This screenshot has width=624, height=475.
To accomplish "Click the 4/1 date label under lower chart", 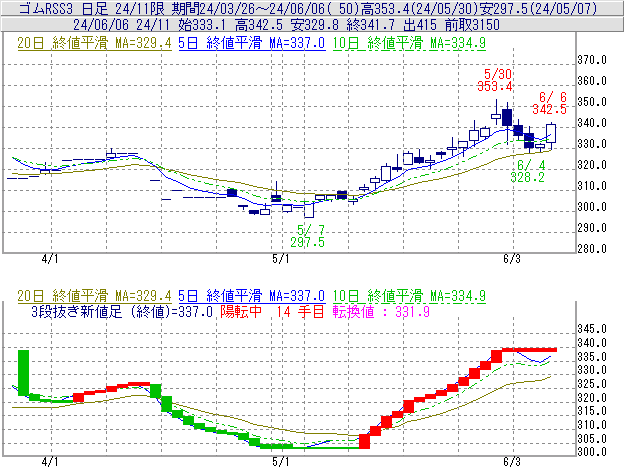I will click(x=50, y=462).
